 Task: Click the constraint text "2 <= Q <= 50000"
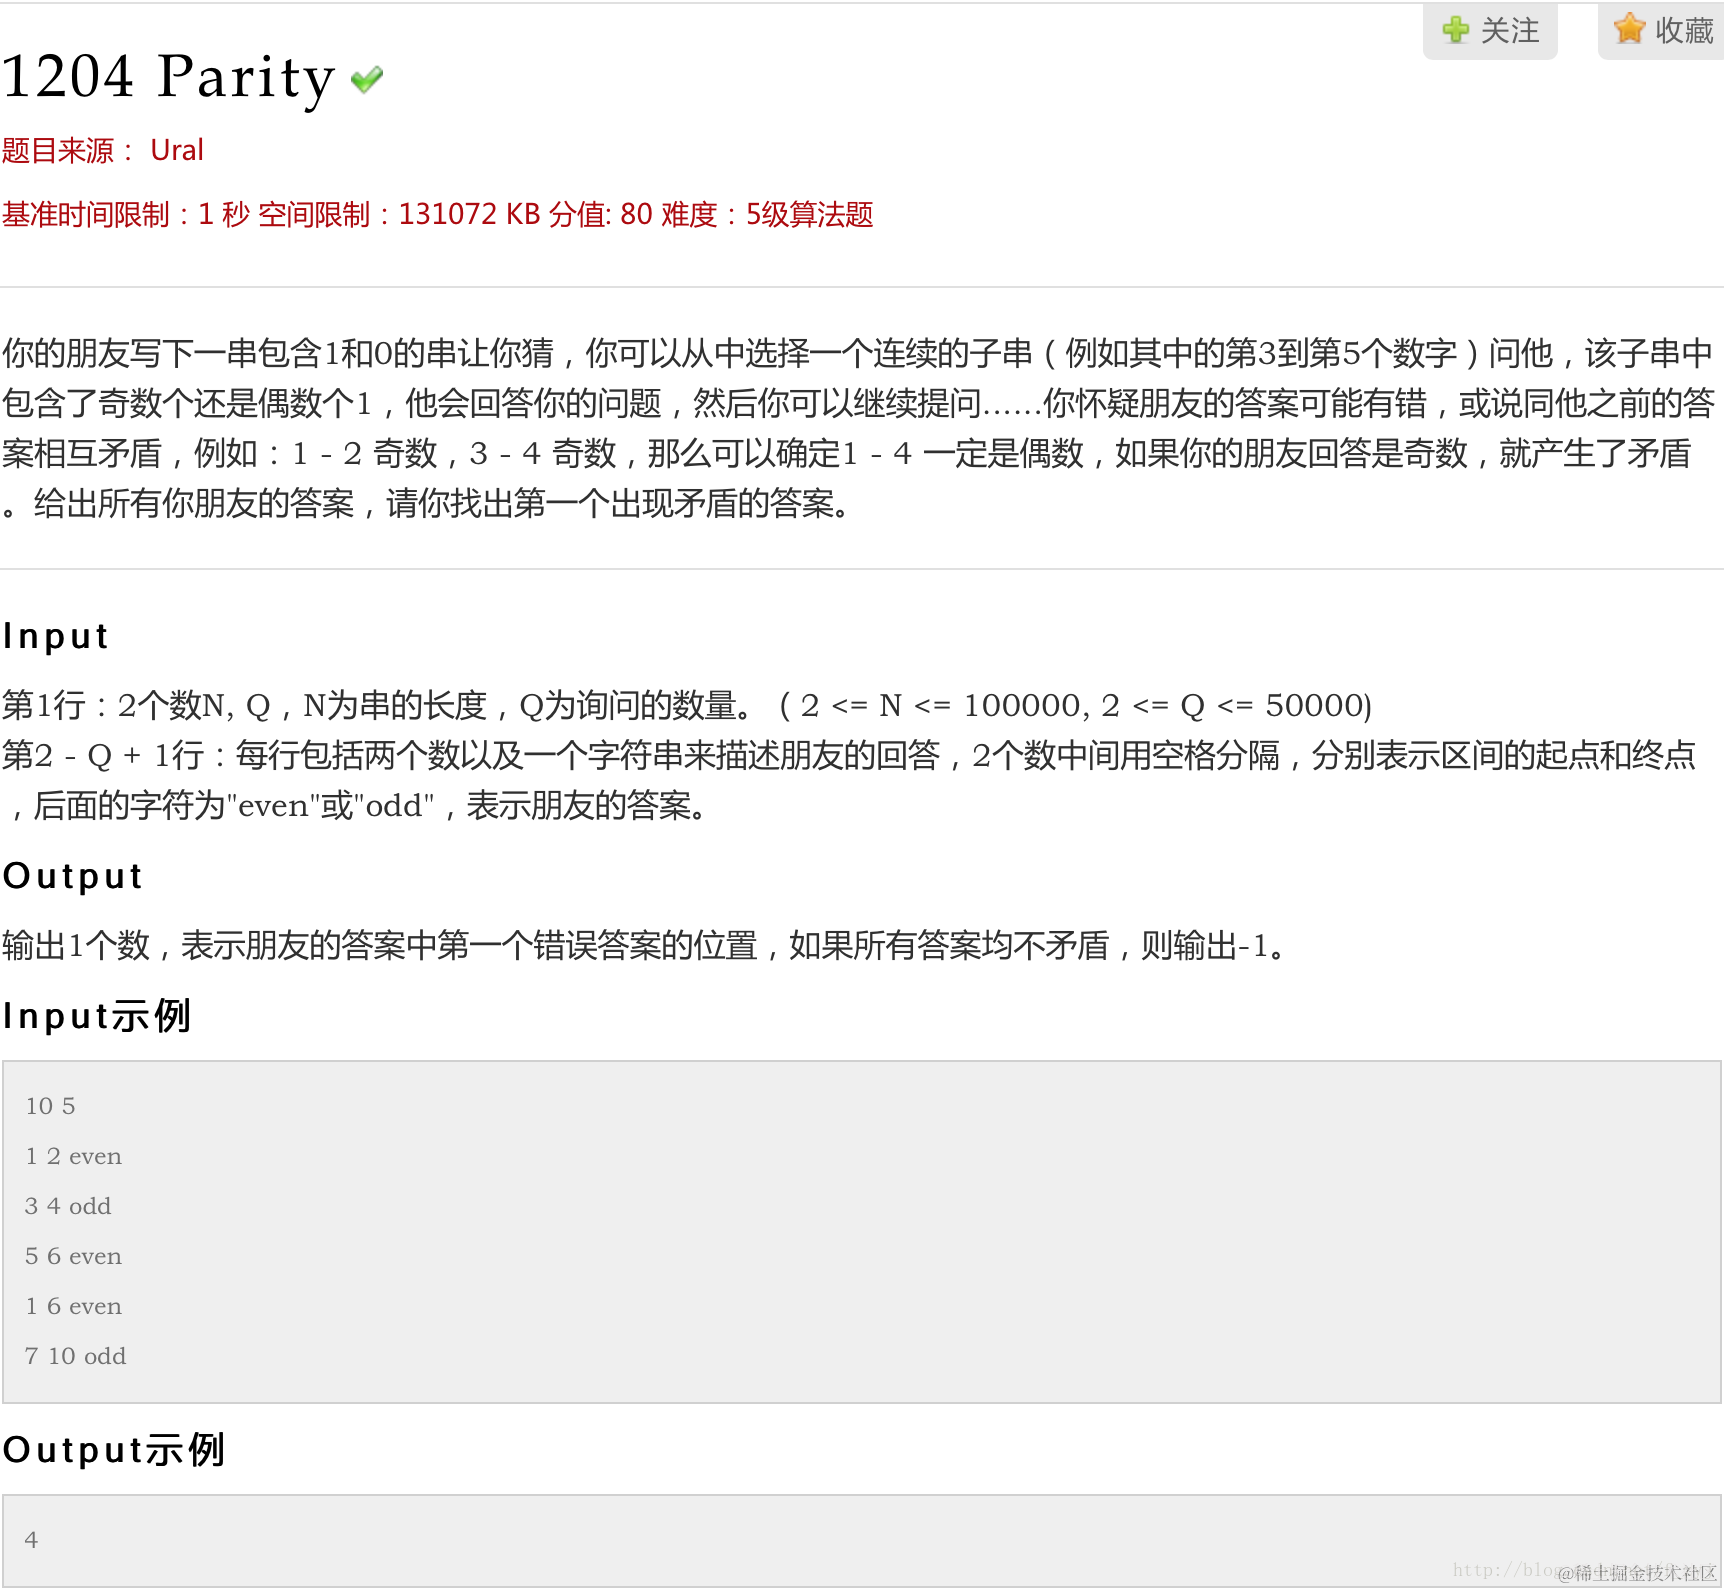1232,706
